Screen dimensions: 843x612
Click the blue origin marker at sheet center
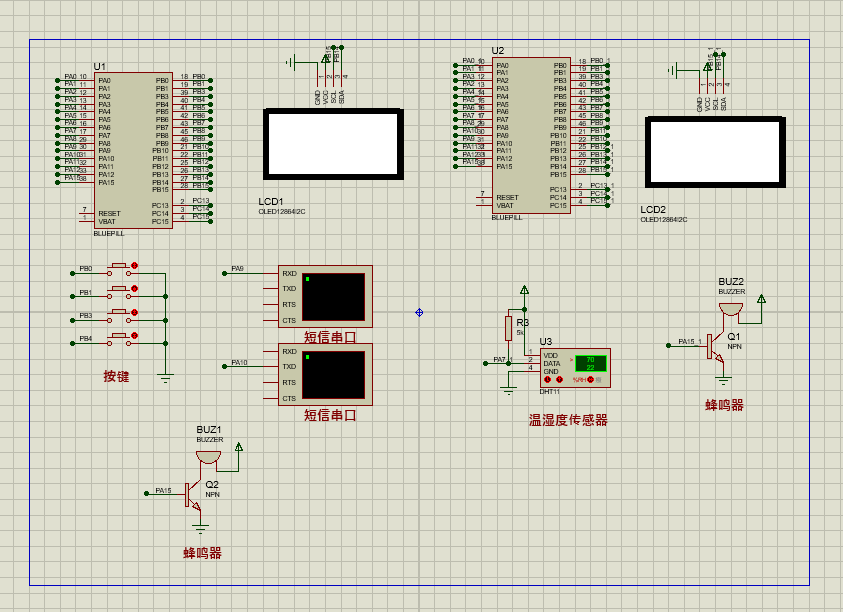[x=419, y=312]
